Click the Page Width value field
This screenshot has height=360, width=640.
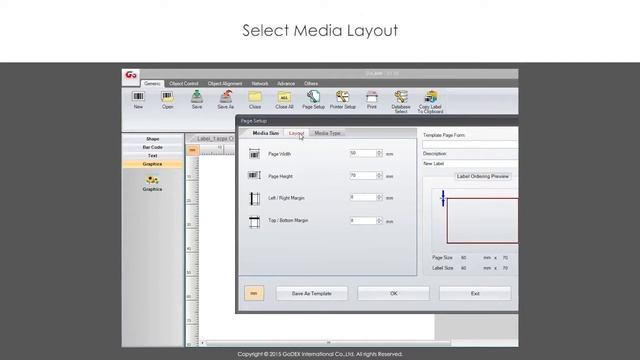tap(363, 153)
